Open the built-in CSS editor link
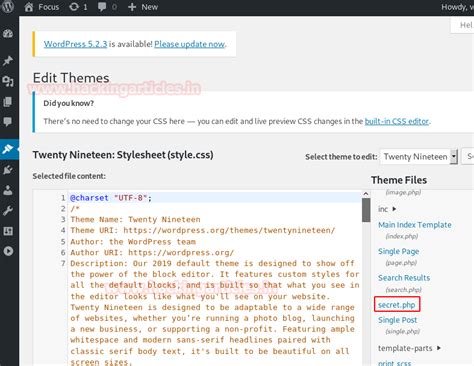474x366 pixels. tap(397, 121)
